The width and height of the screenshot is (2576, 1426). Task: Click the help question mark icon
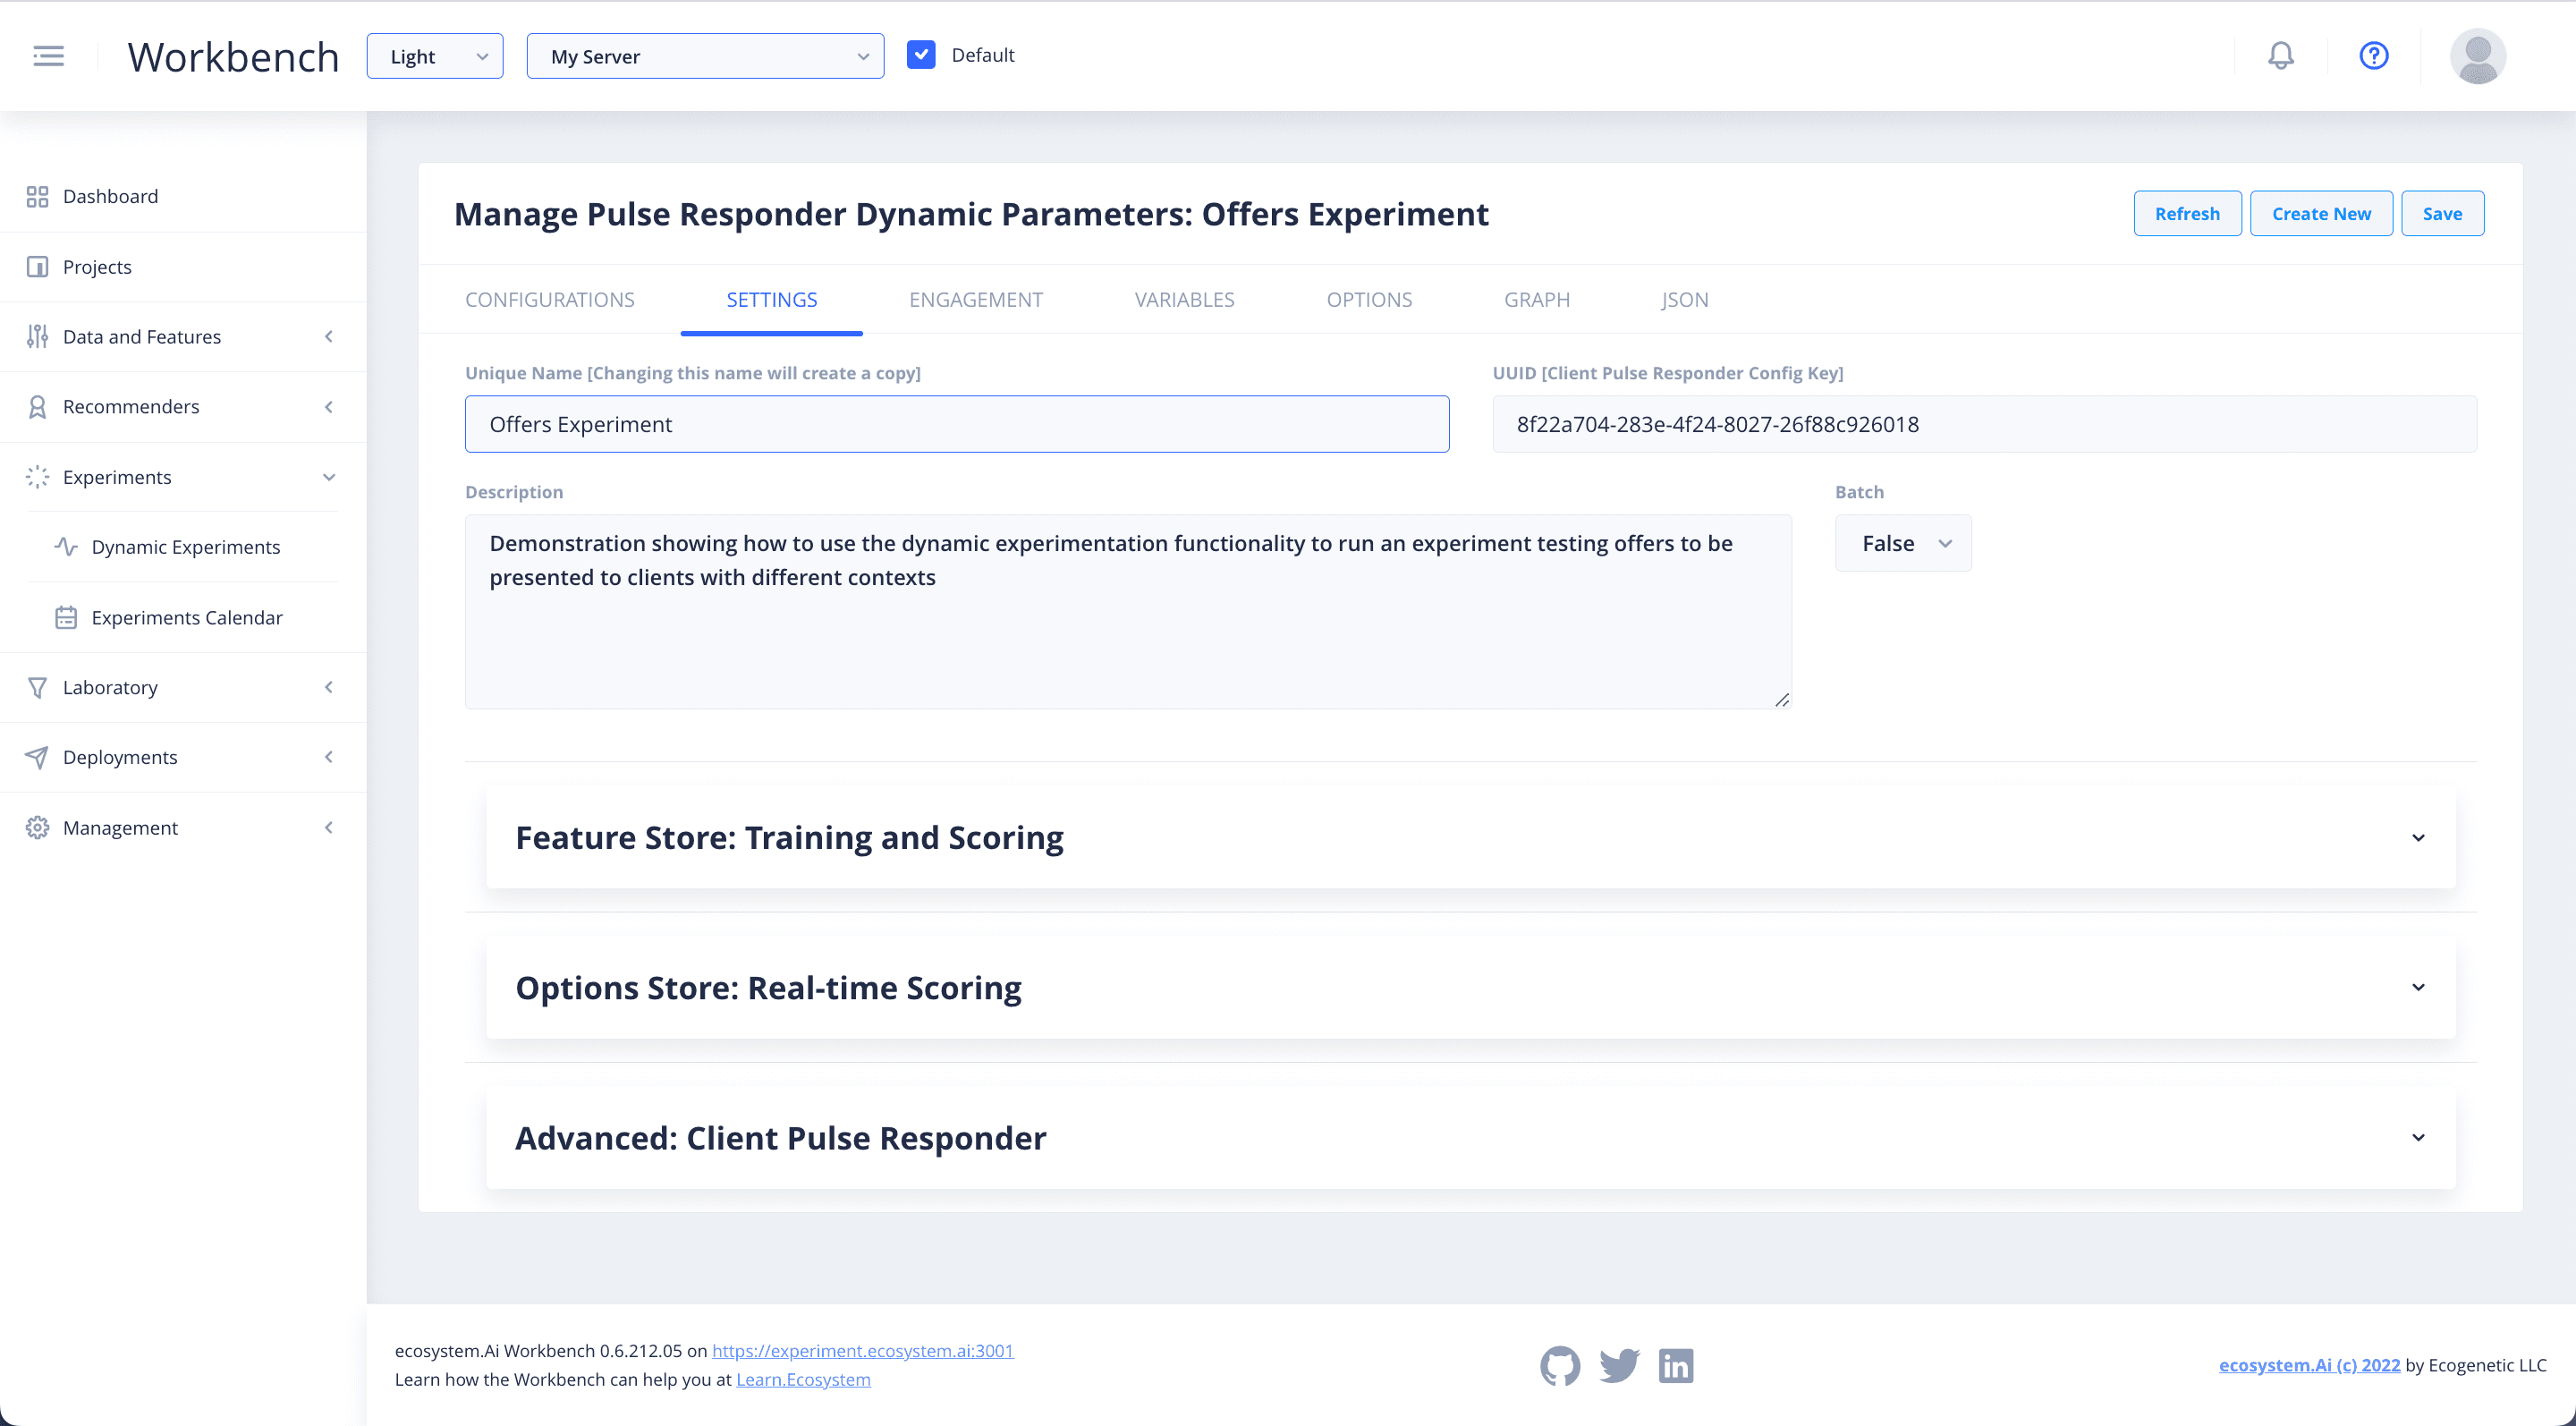(x=2373, y=56)
